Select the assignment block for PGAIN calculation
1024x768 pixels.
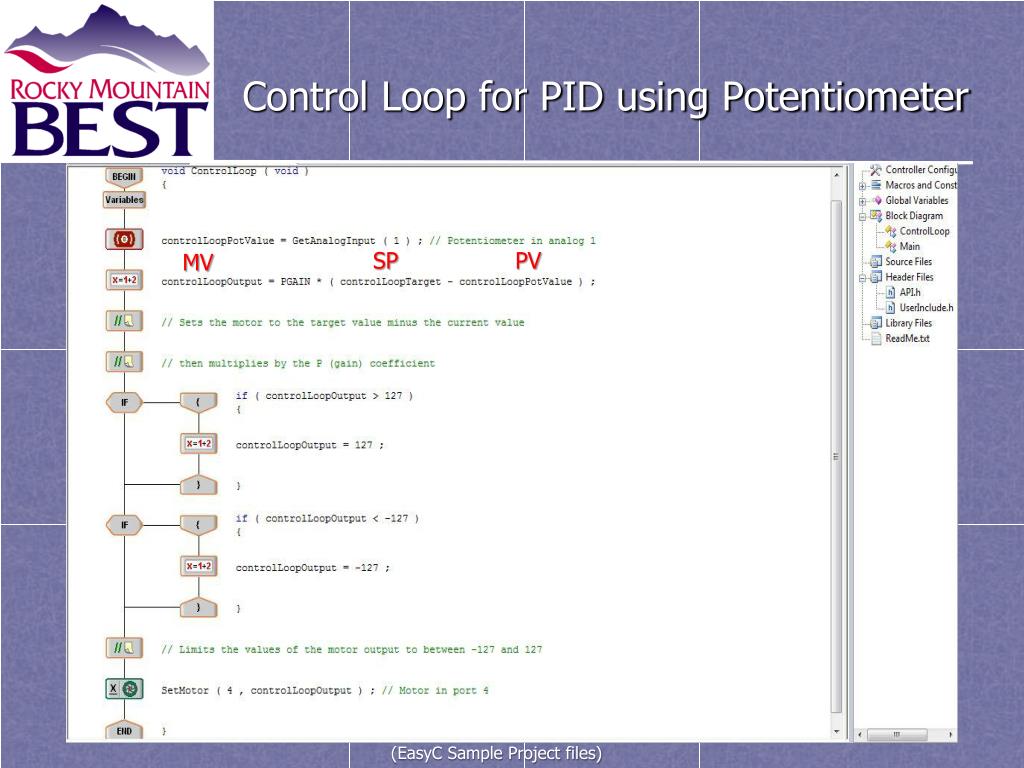(124, 281)
